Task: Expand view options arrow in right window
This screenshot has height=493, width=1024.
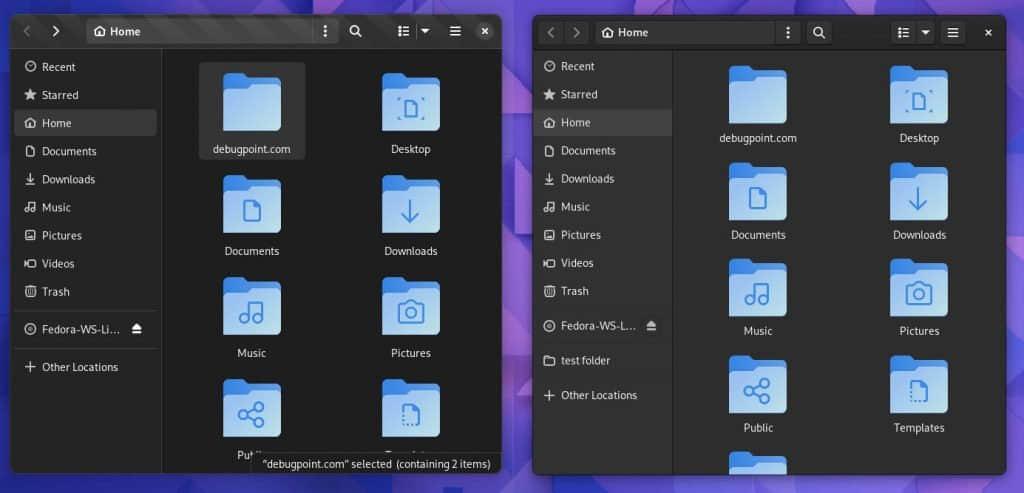Action: [x=926, y=33]
